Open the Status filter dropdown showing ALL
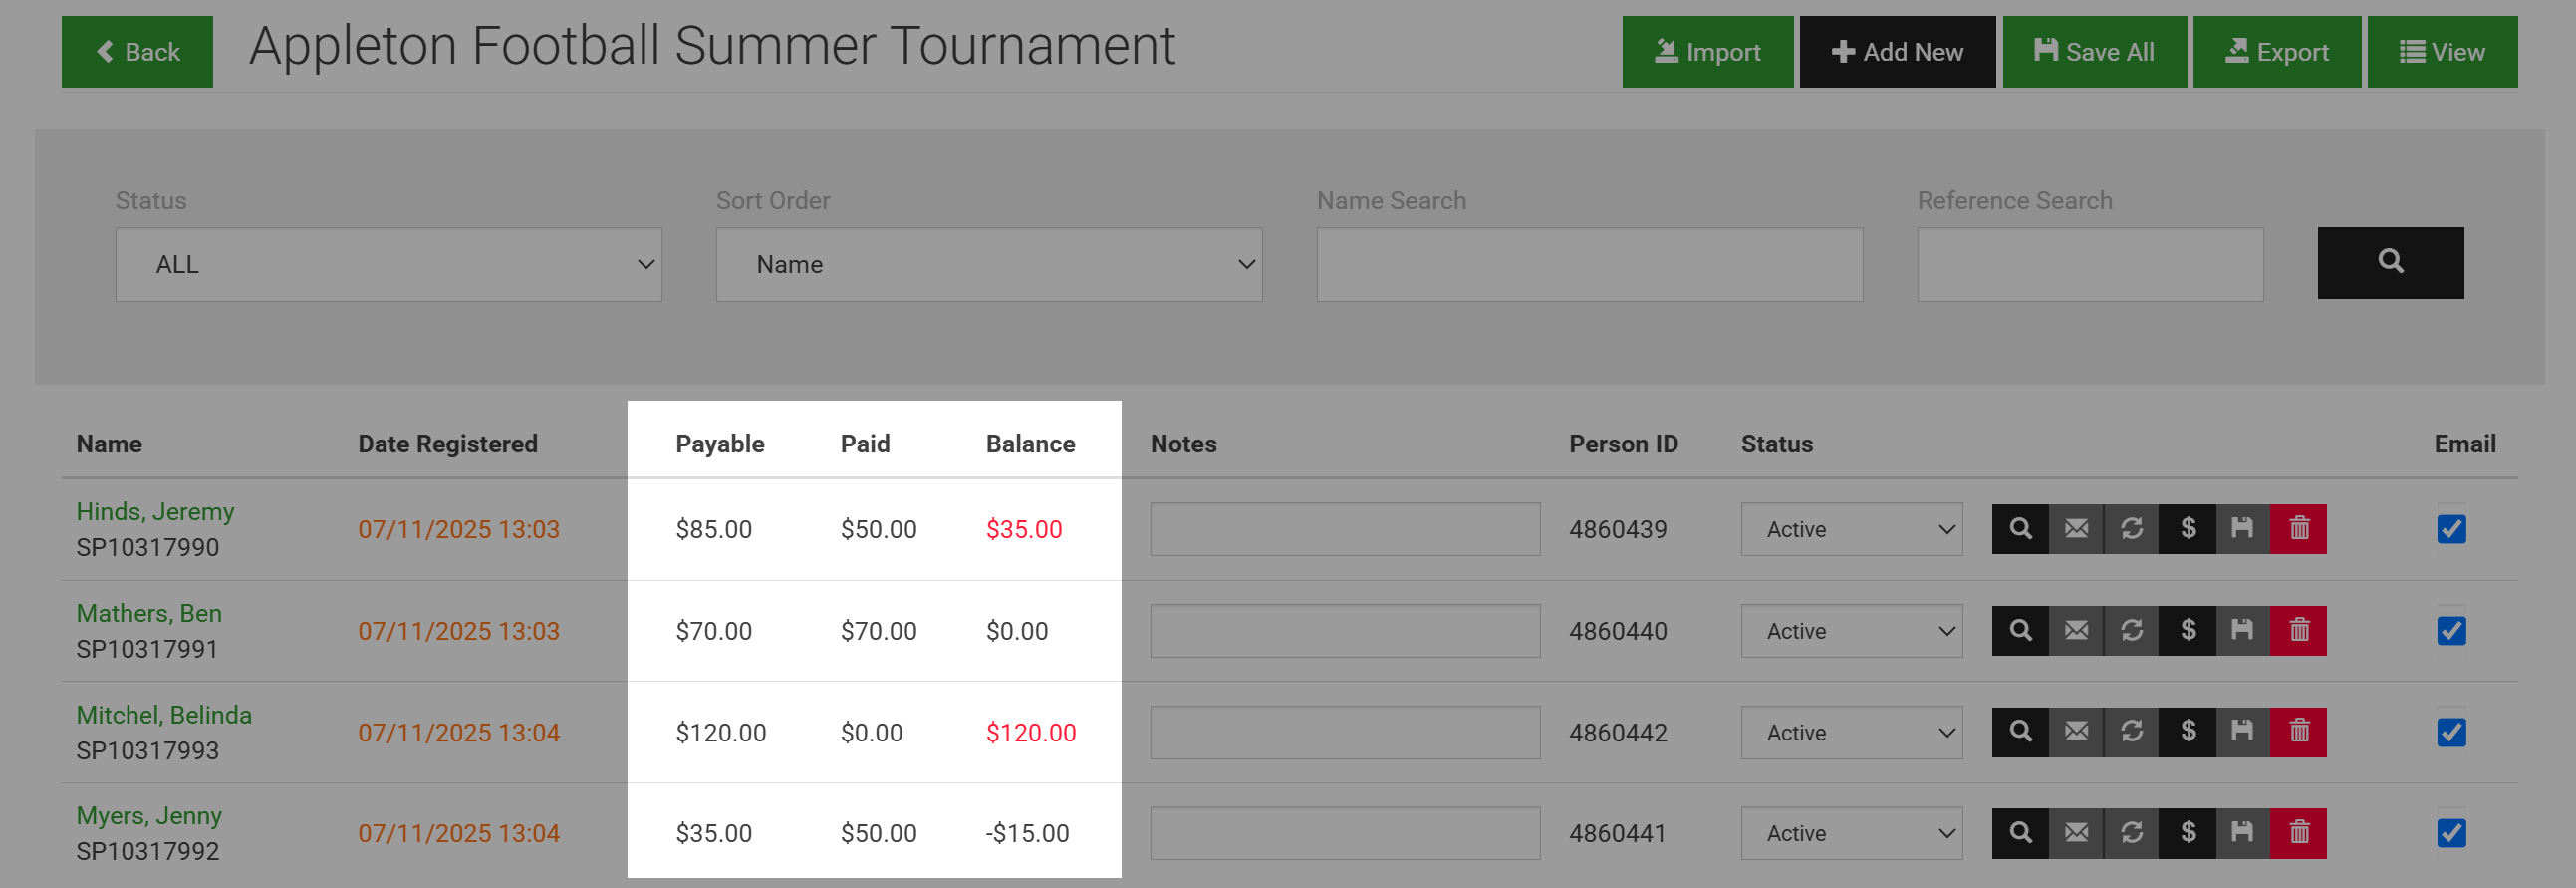 (x=388, y=265)
